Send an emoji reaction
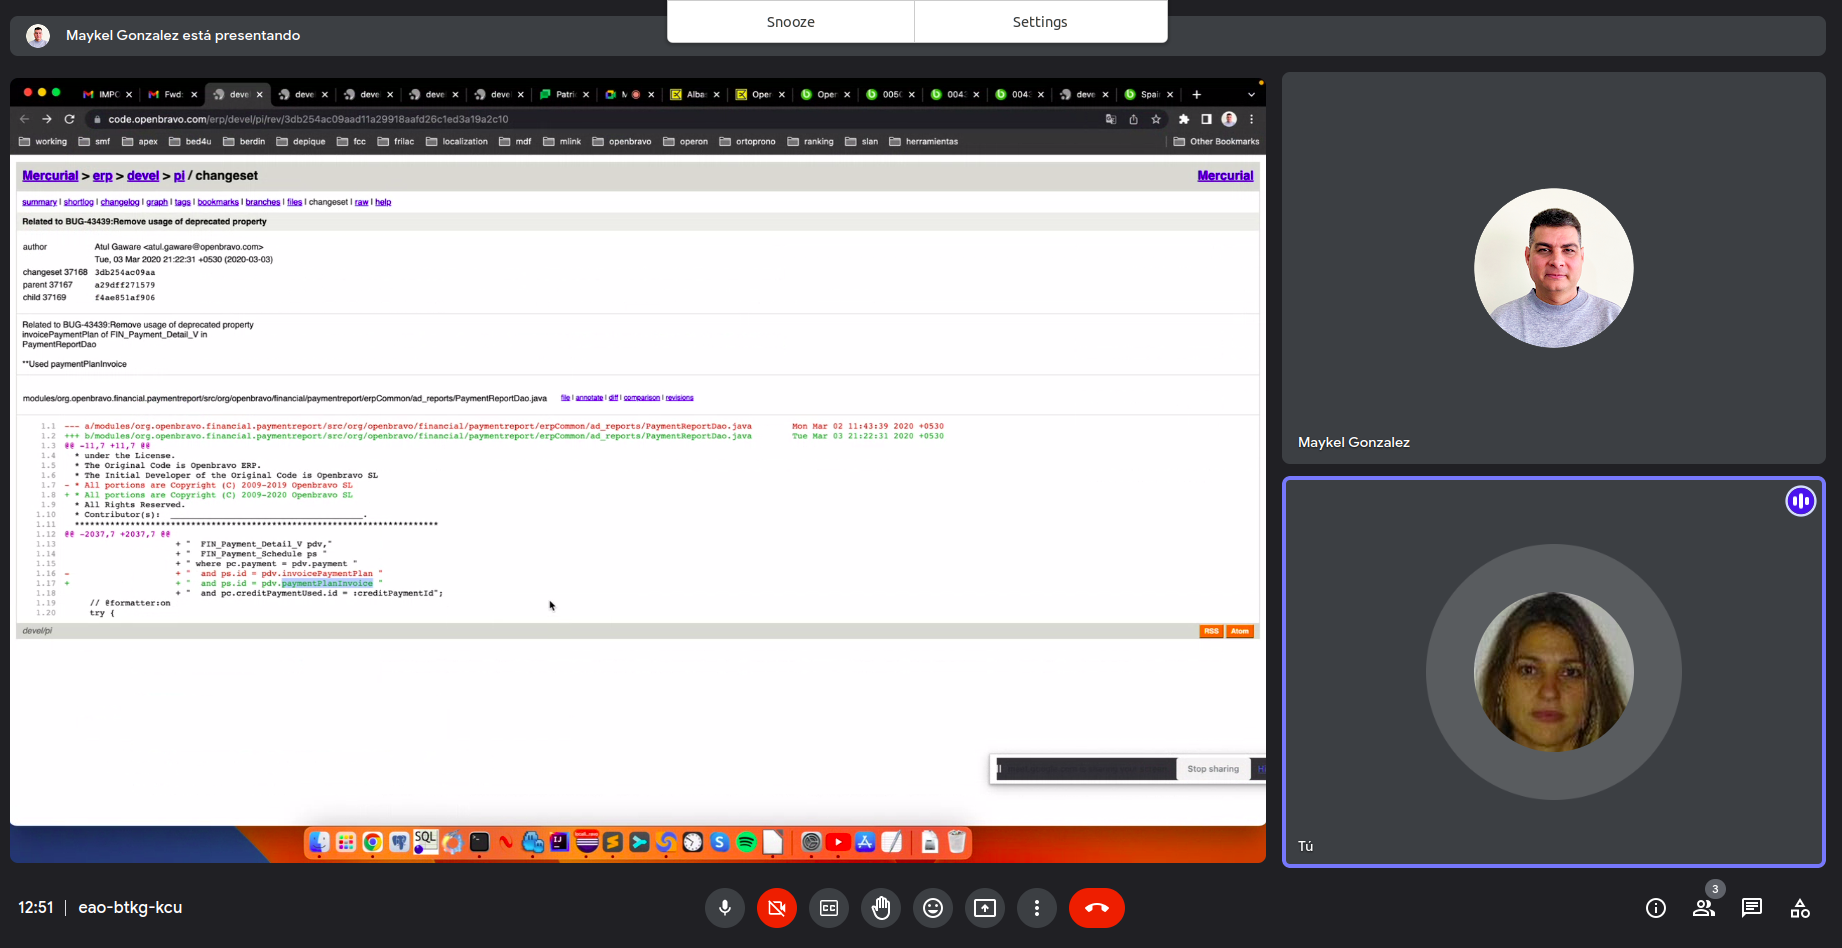 933,908
